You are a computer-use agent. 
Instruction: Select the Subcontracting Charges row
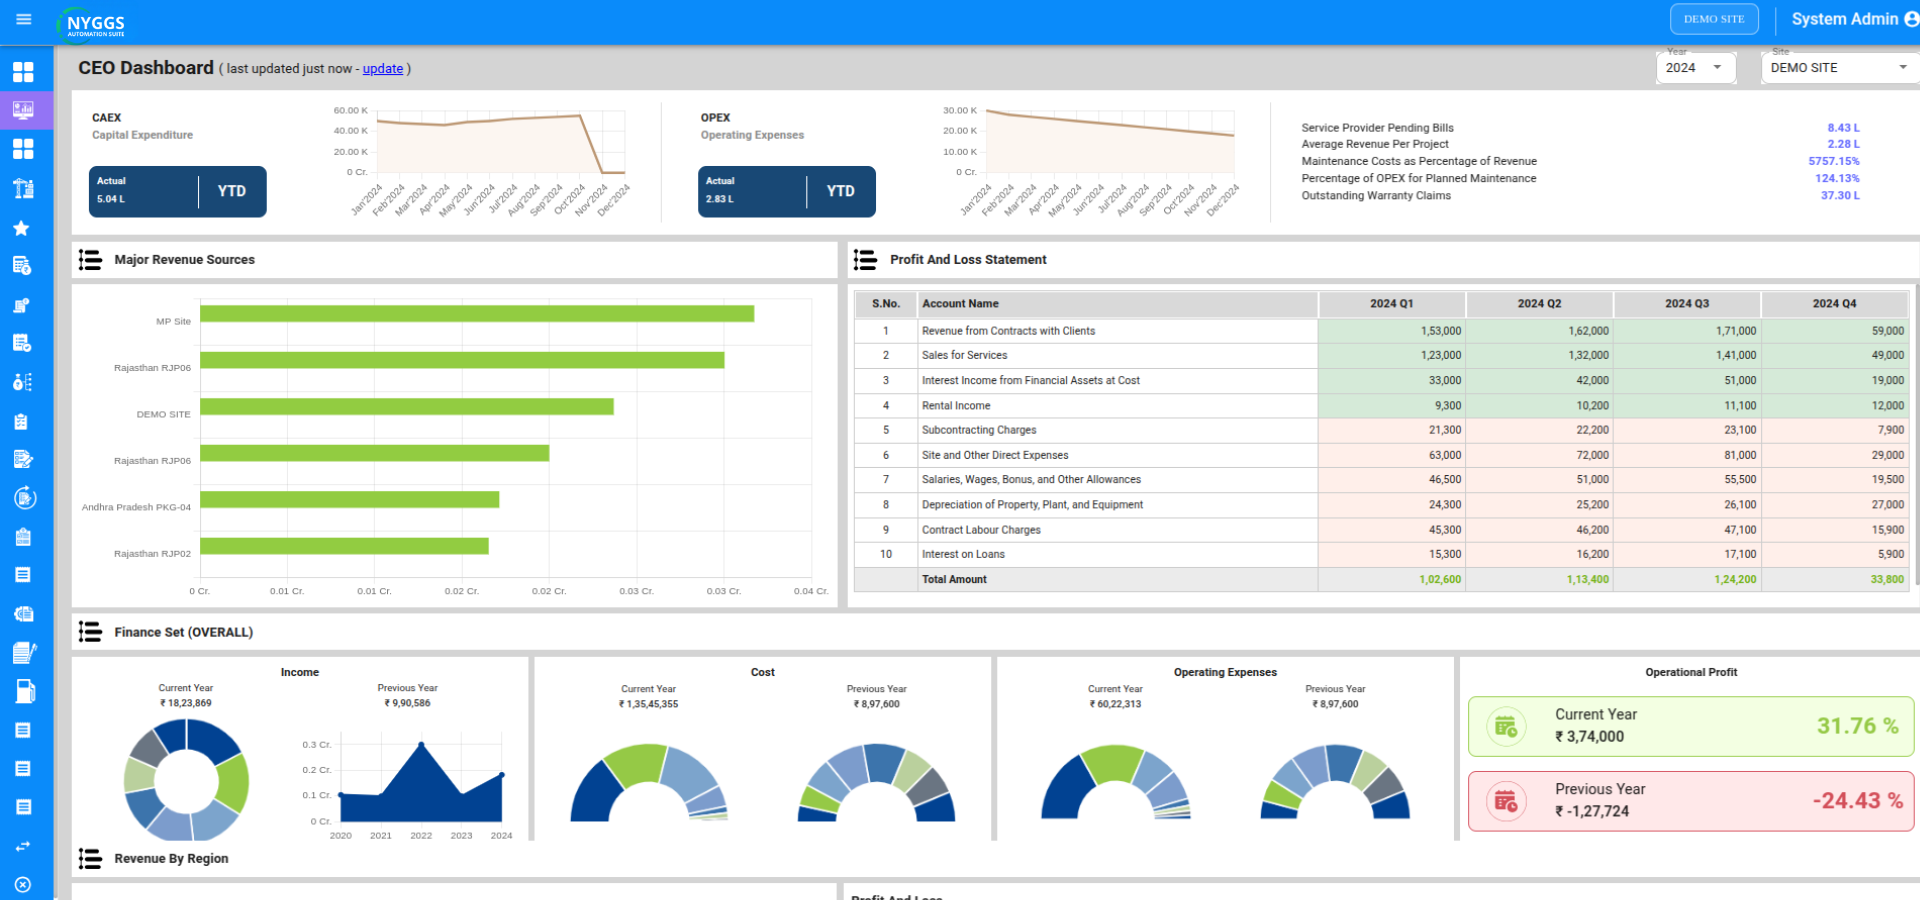point(1382,430)
